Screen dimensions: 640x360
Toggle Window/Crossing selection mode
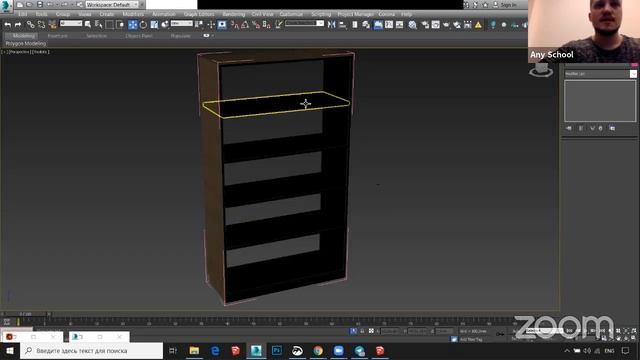(120, 25)
